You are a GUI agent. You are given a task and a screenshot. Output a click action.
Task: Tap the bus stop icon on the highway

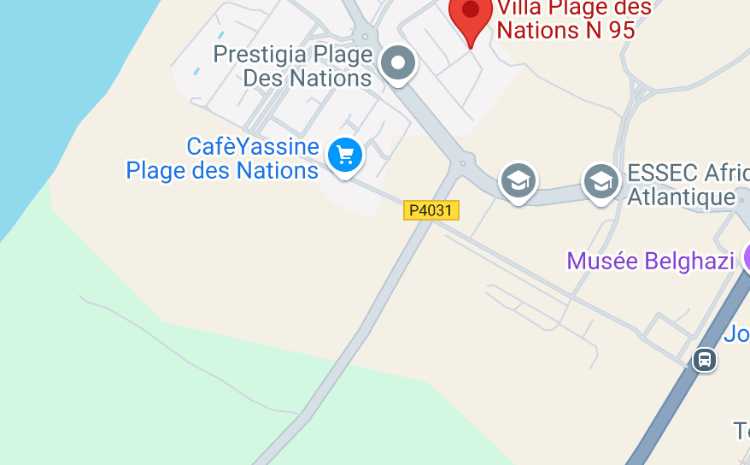pos(705,360)
